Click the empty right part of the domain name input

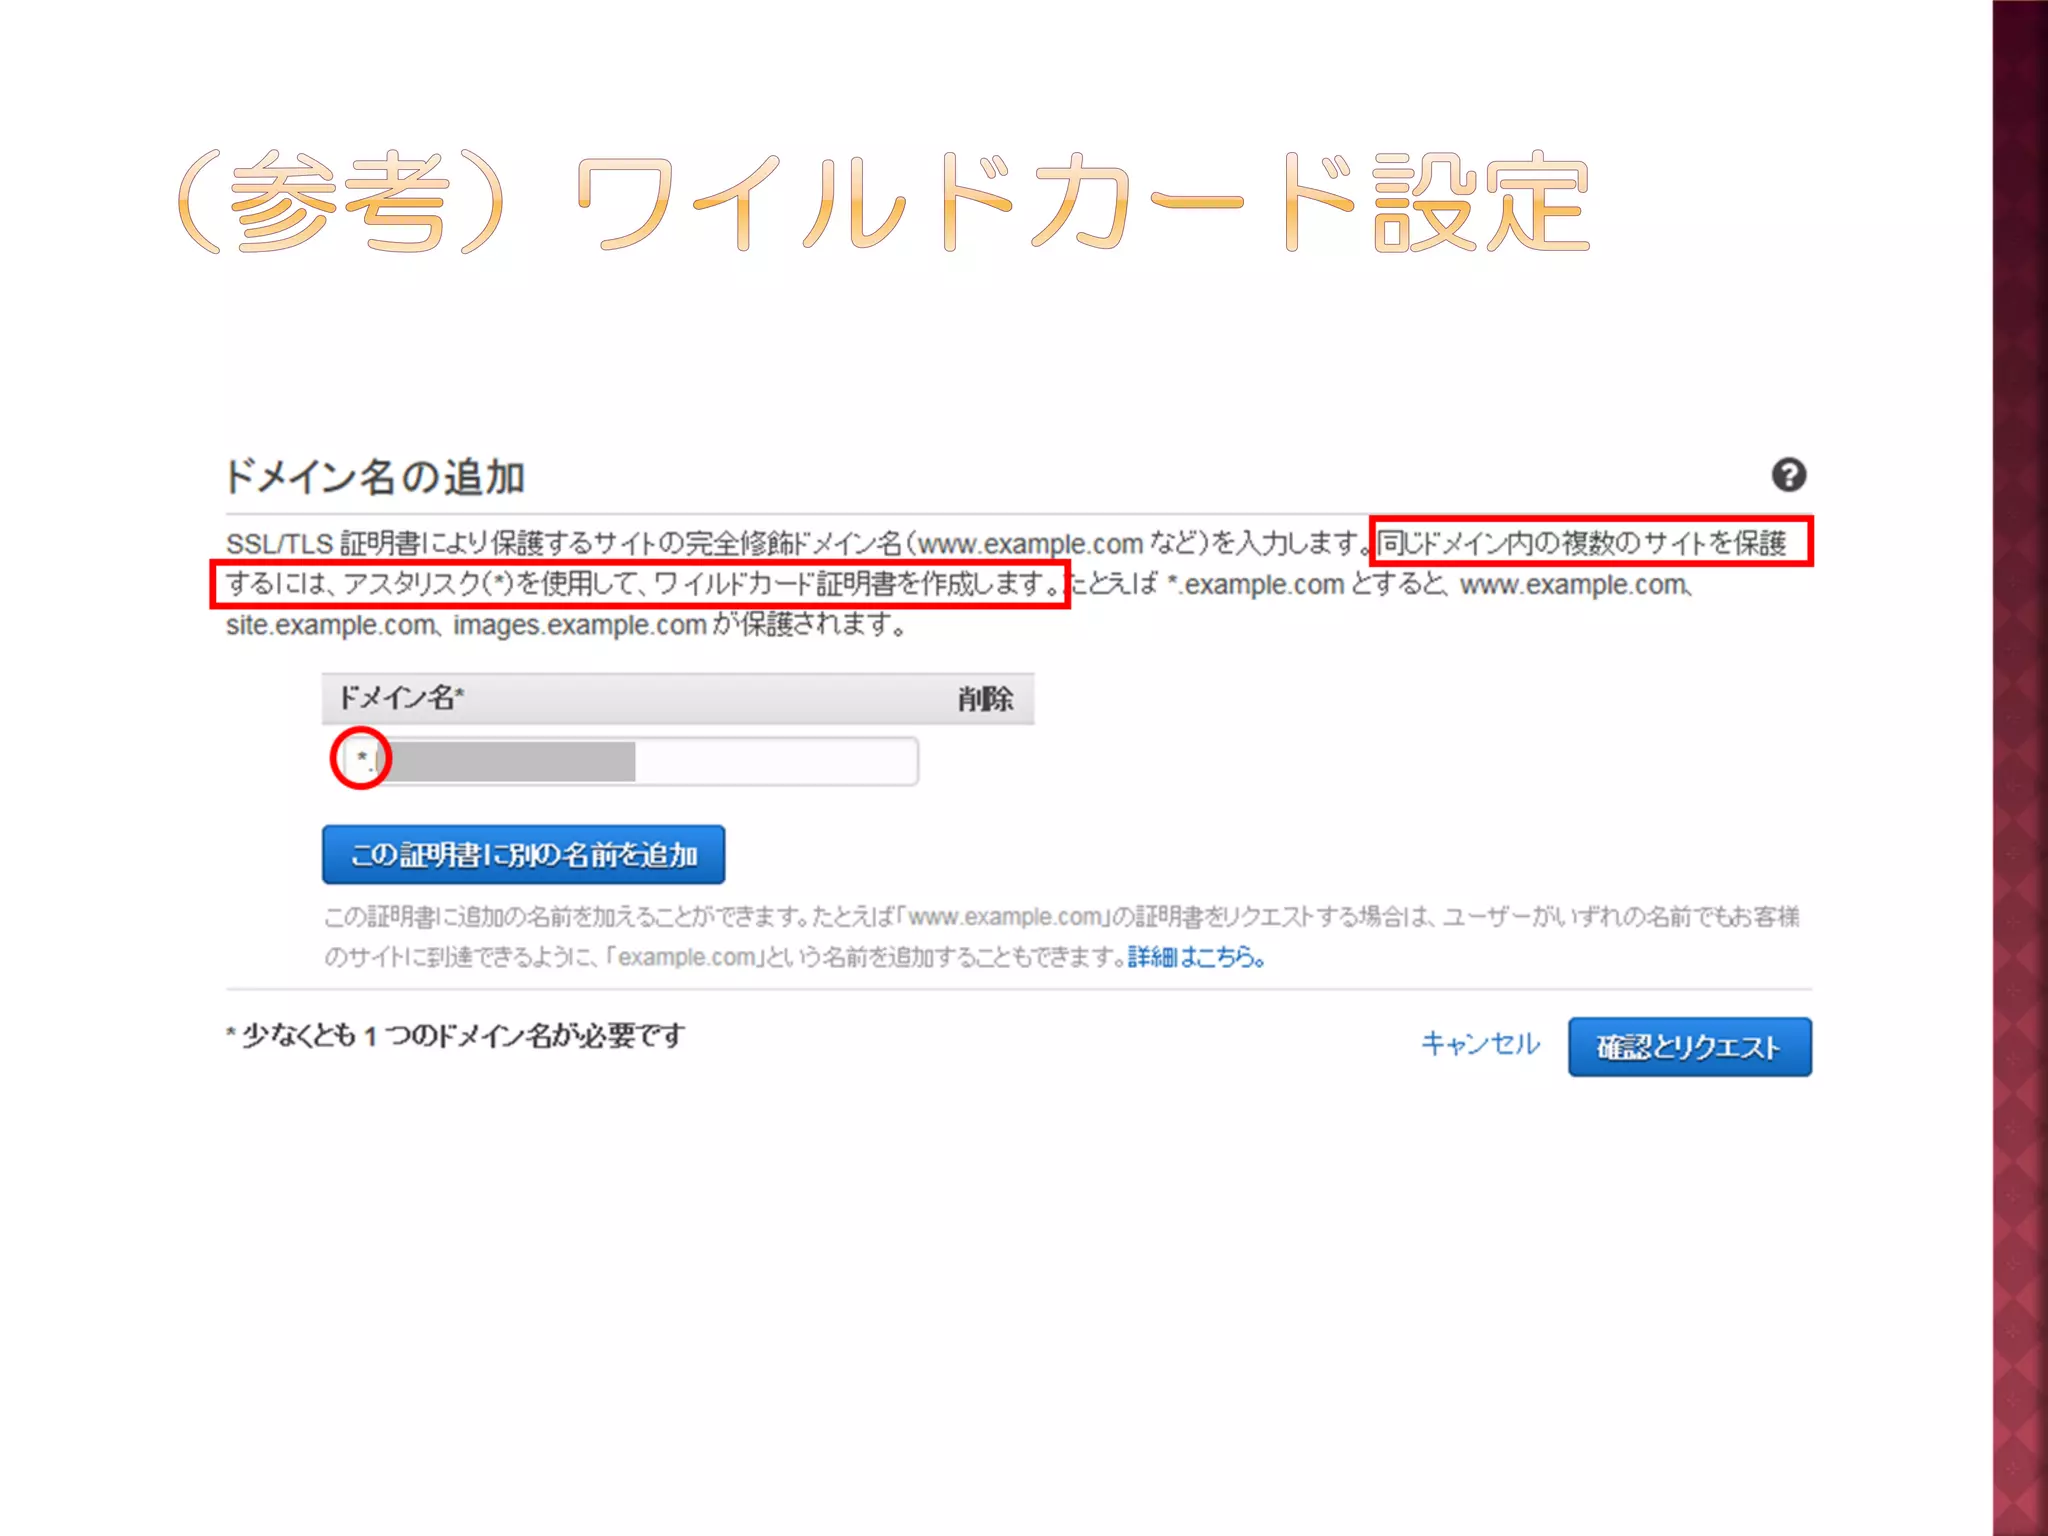pyautogui.click(x=775, y=762)
